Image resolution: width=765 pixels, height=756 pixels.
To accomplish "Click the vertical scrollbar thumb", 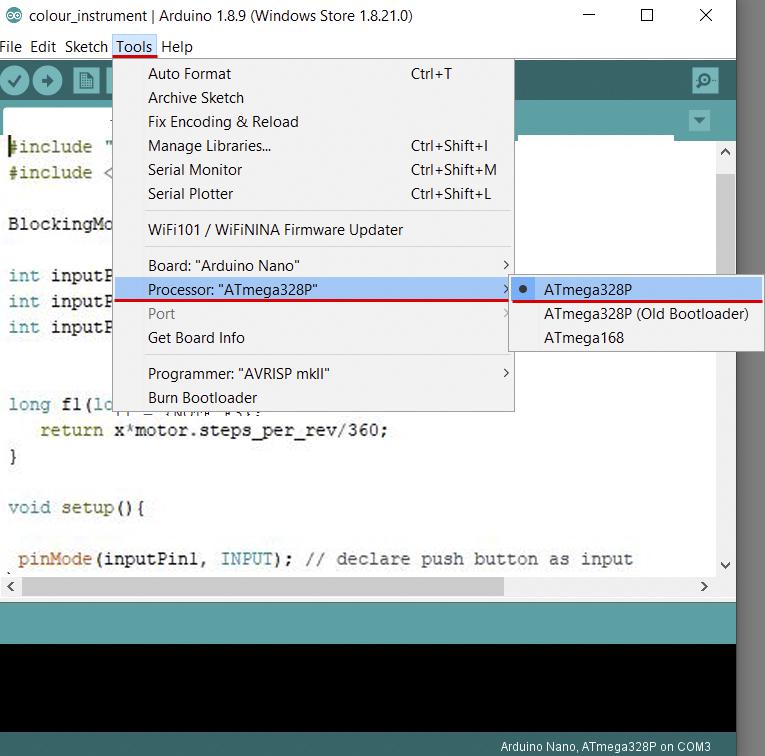I will [725, 223].
